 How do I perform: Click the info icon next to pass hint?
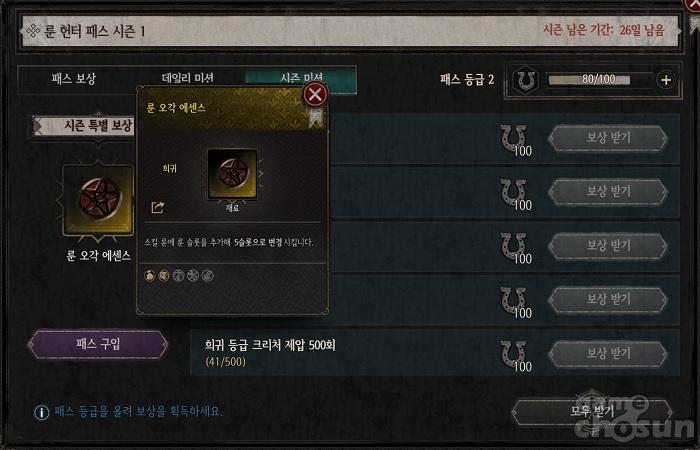42,412
